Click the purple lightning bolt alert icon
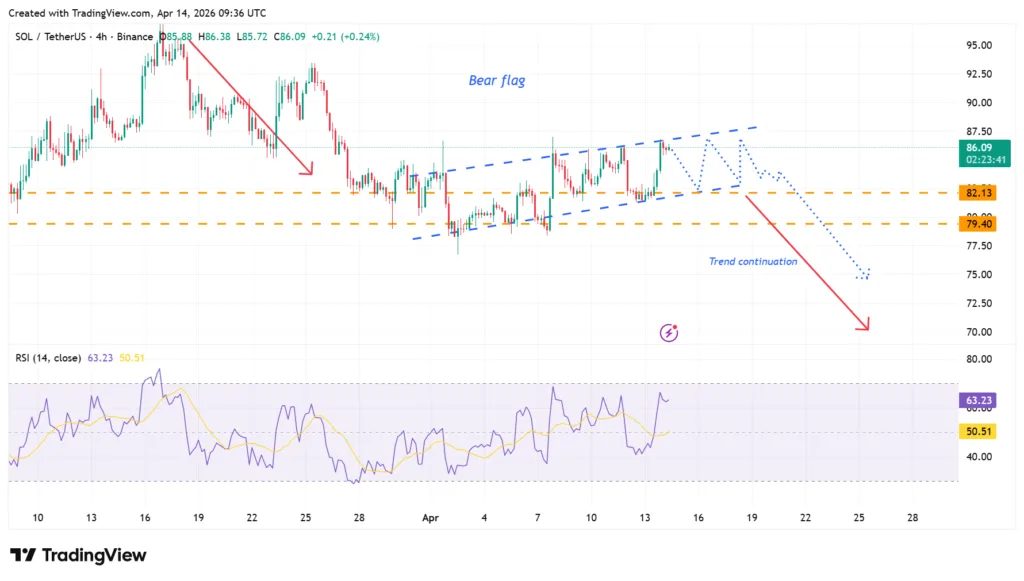 [x=667, y=331]
